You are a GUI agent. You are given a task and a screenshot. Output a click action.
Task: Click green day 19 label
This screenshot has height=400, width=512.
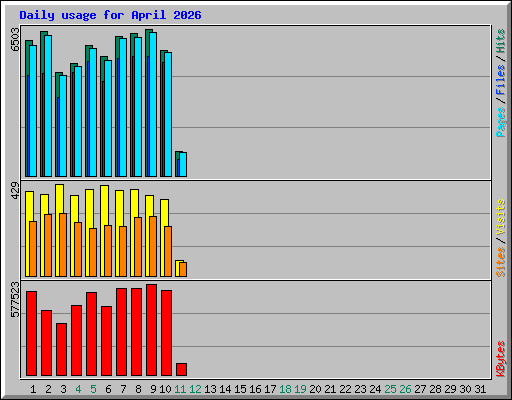(300, 389)
